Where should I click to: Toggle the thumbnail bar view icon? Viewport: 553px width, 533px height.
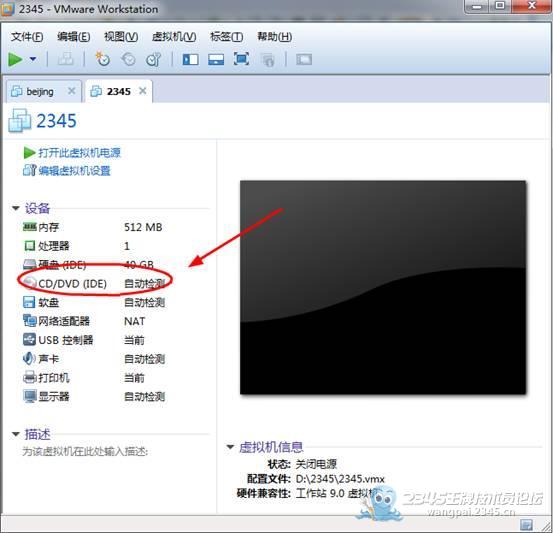click(x=216, y=59)
